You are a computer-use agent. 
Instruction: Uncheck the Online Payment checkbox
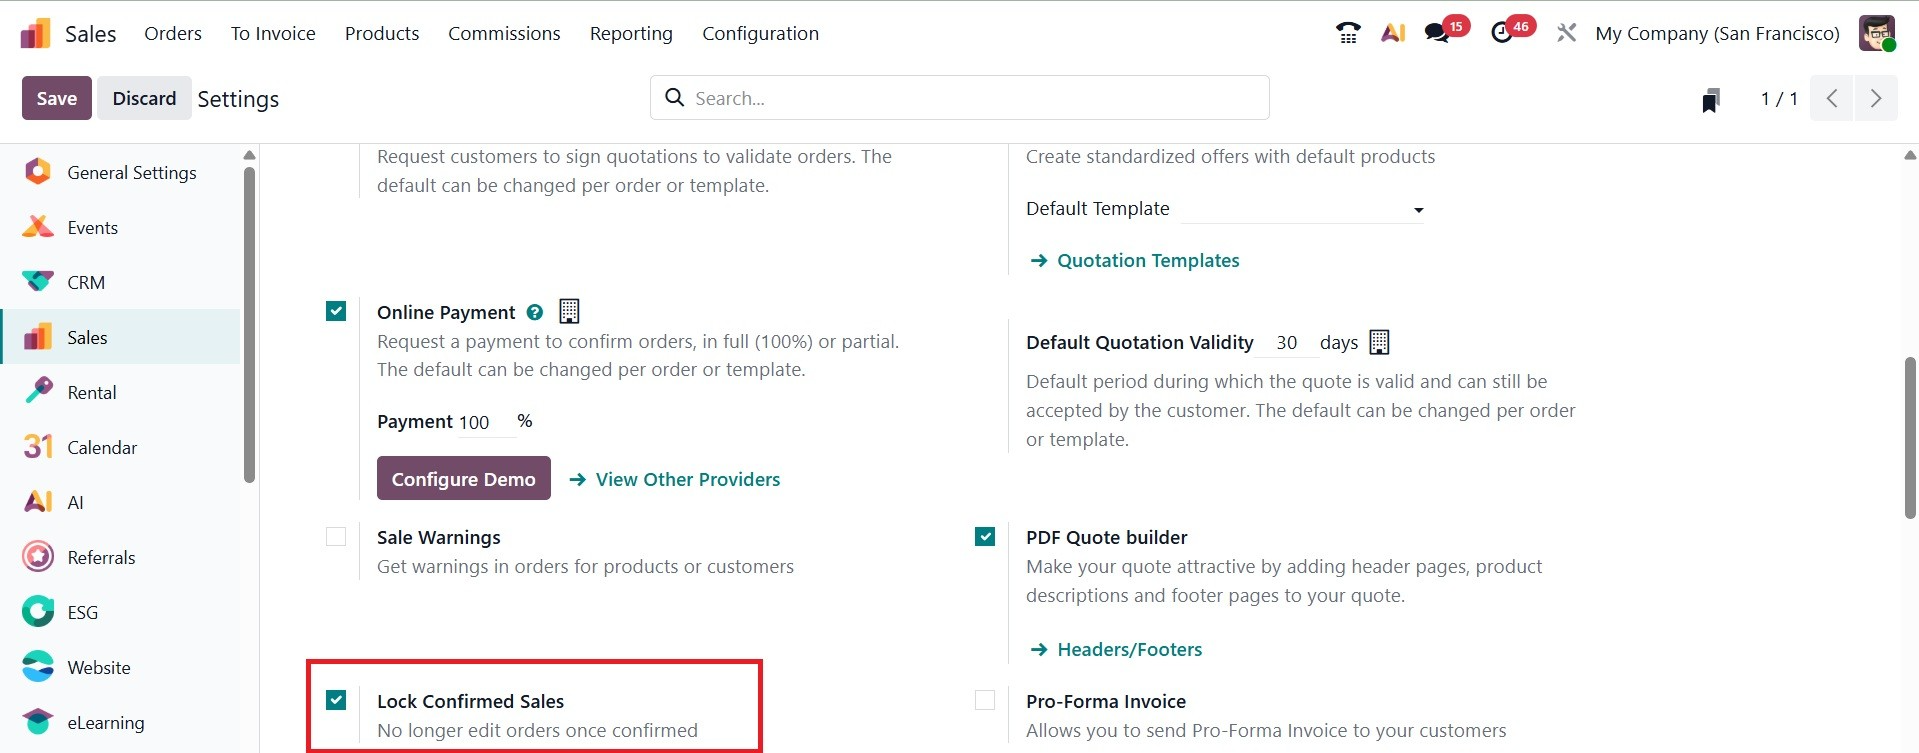click(336, 311)
